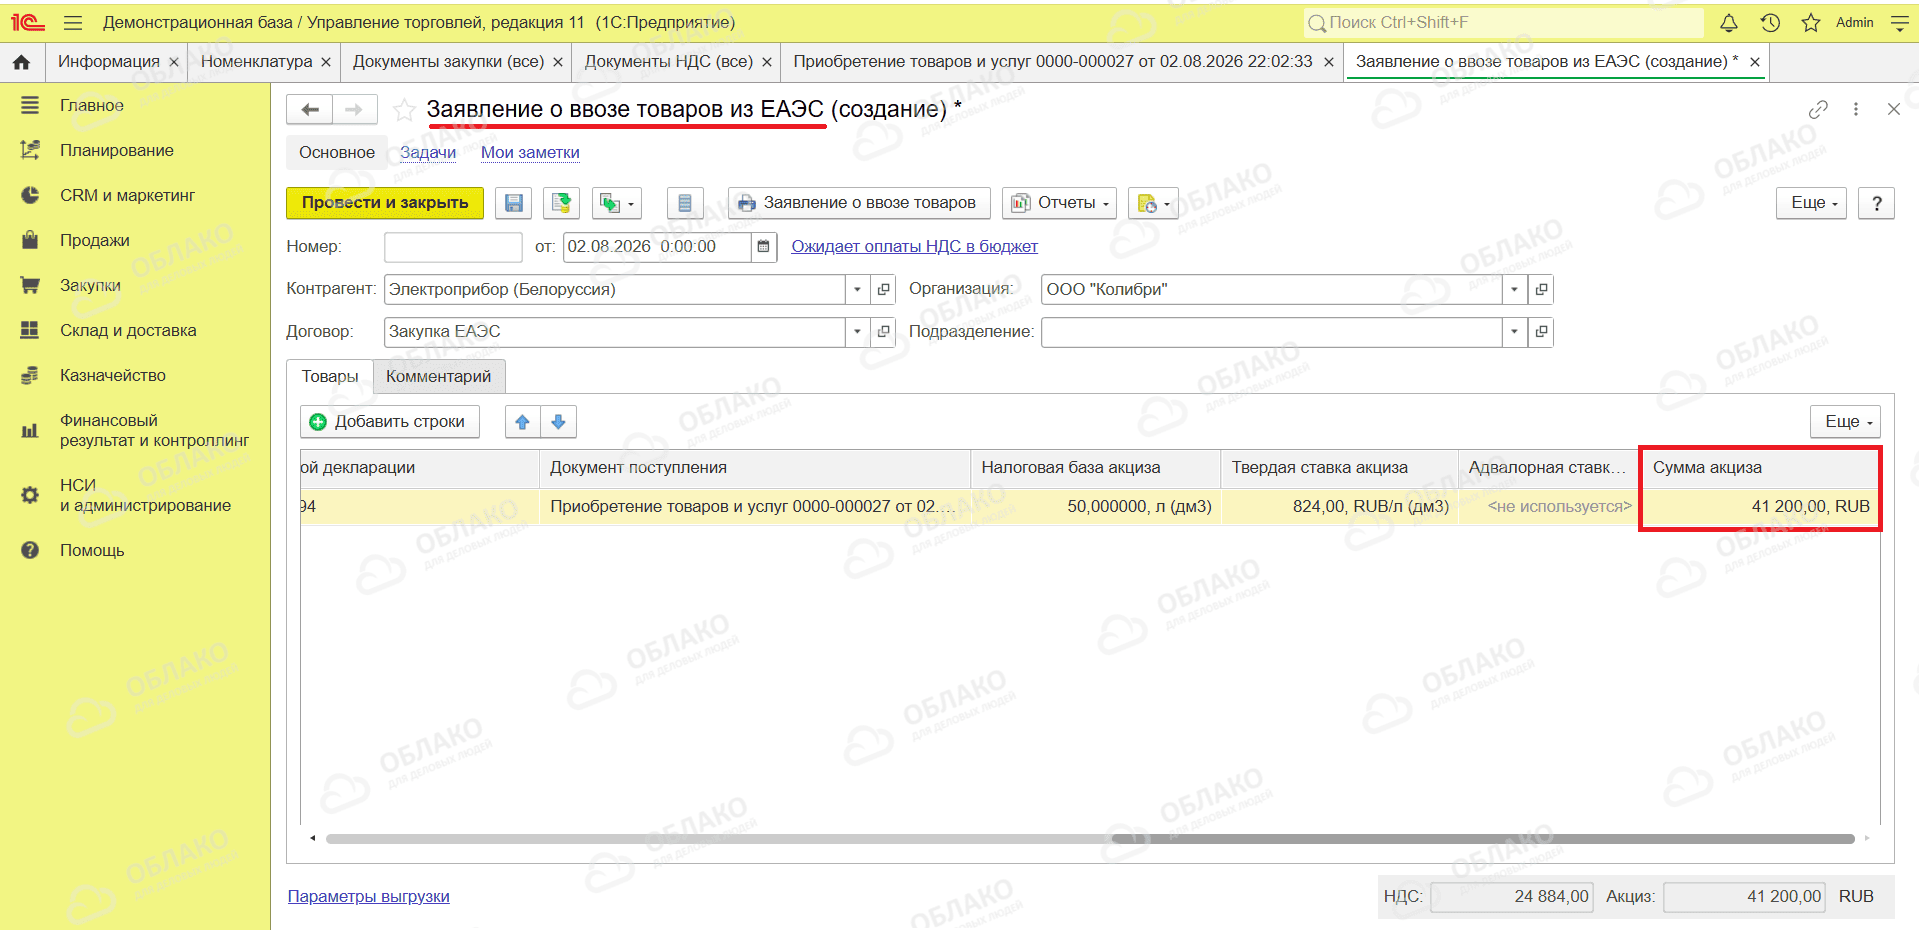Open the Склад и доставка section
The height and width of the screenshot is (930, 1919).
pos(128,331)
